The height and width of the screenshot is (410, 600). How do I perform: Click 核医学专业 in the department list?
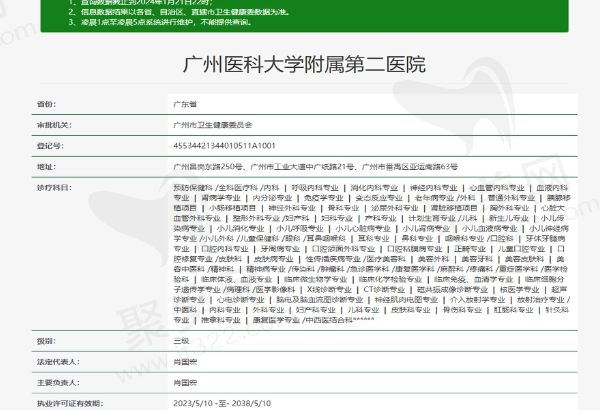[519, 290]
